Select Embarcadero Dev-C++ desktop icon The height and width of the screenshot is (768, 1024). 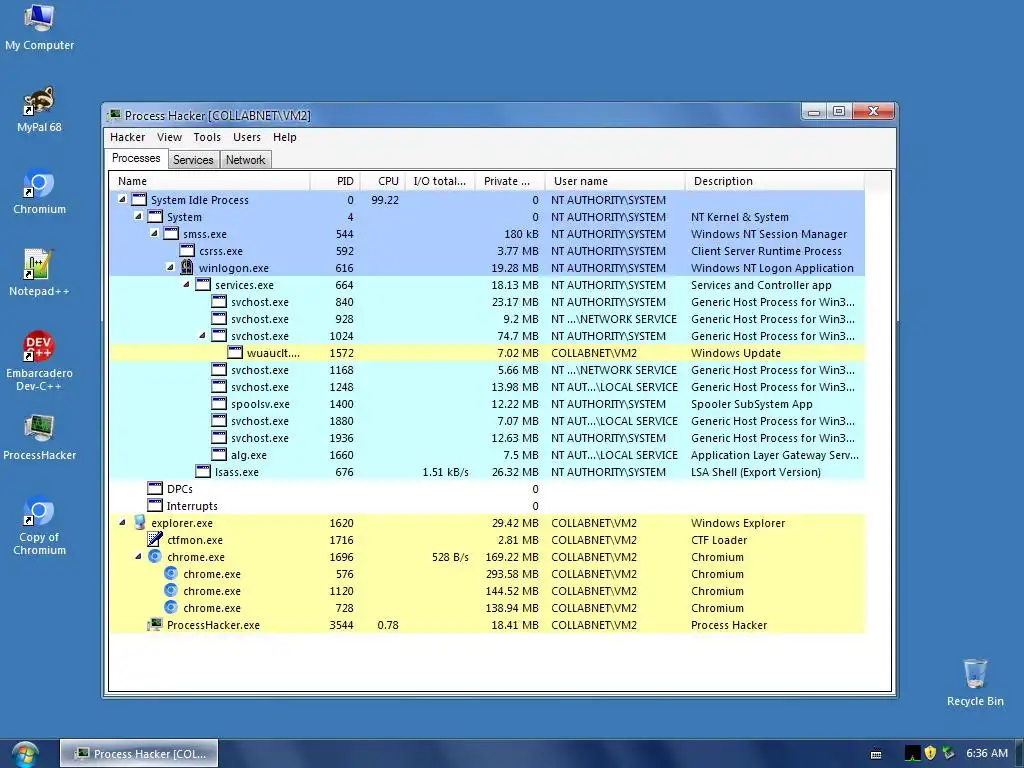point(39,360)
